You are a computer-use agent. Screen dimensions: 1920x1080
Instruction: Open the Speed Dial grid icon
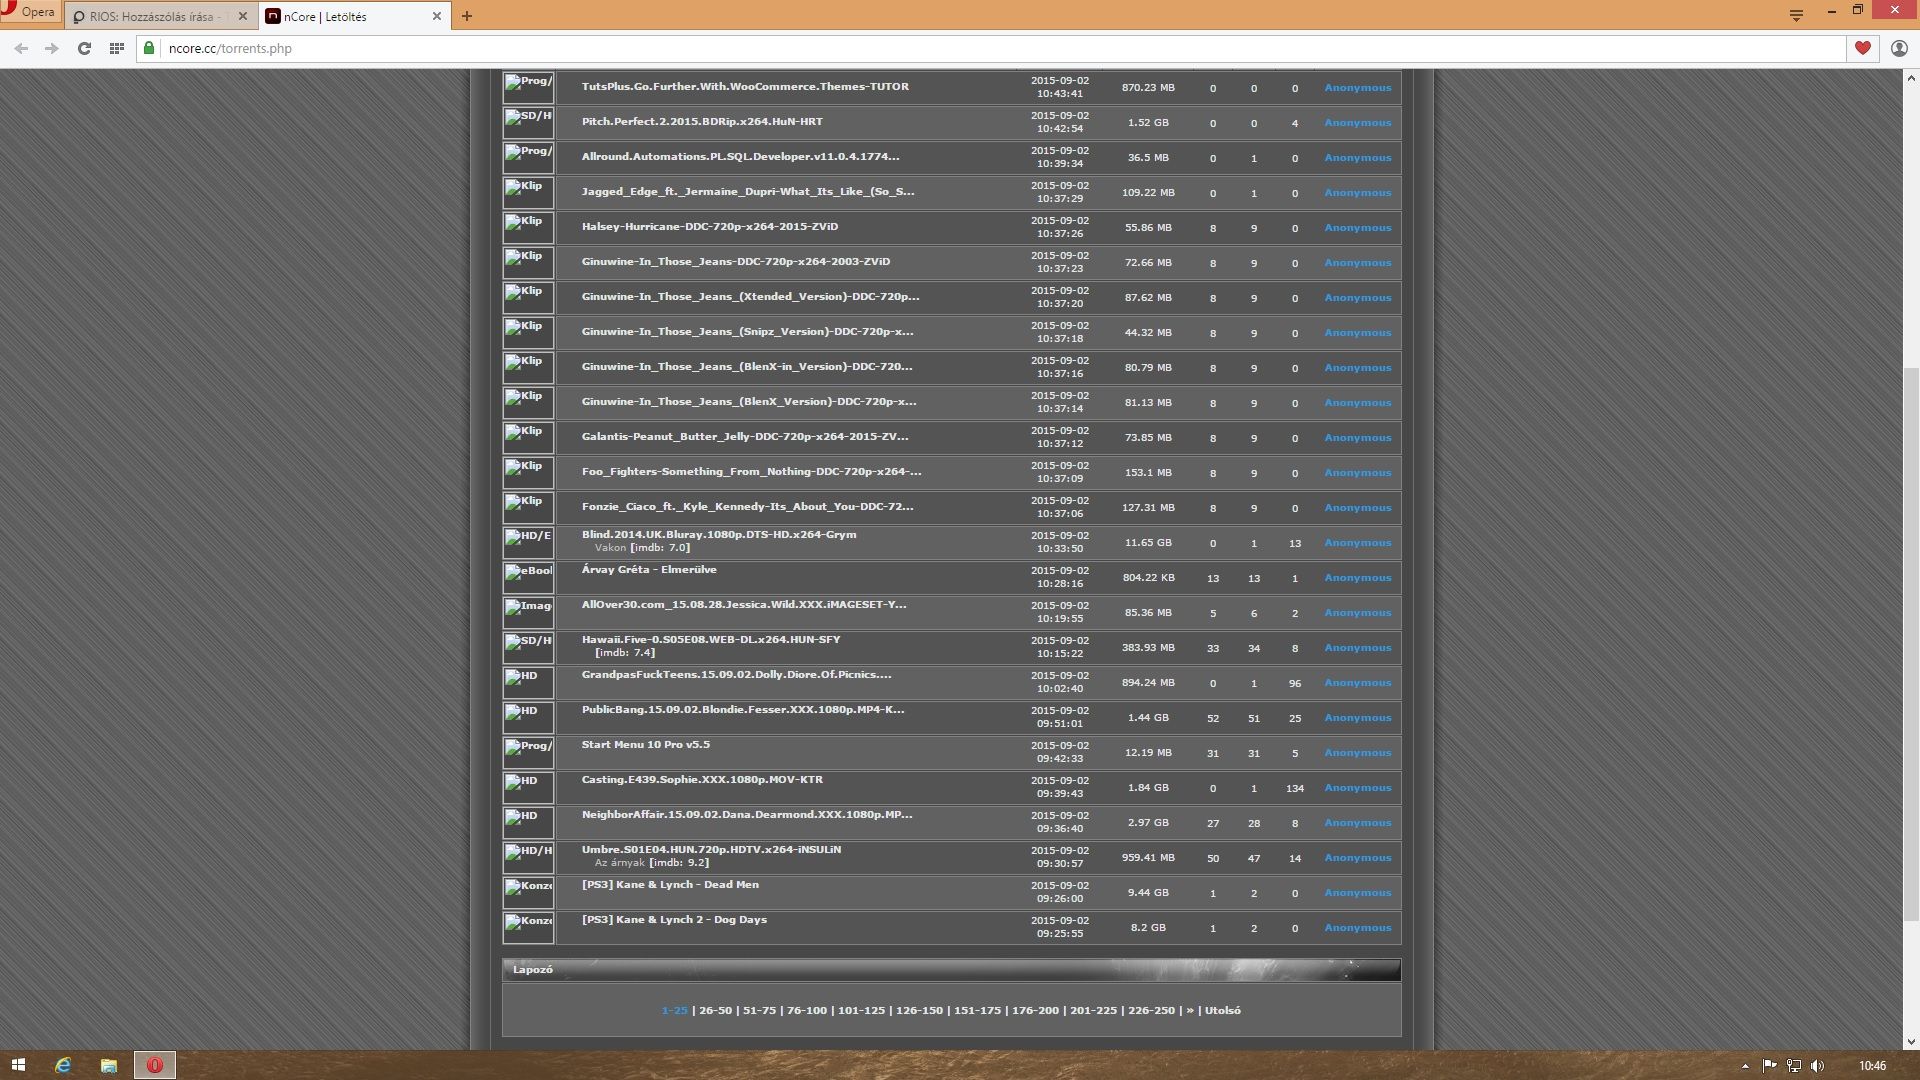coord(117,48)
